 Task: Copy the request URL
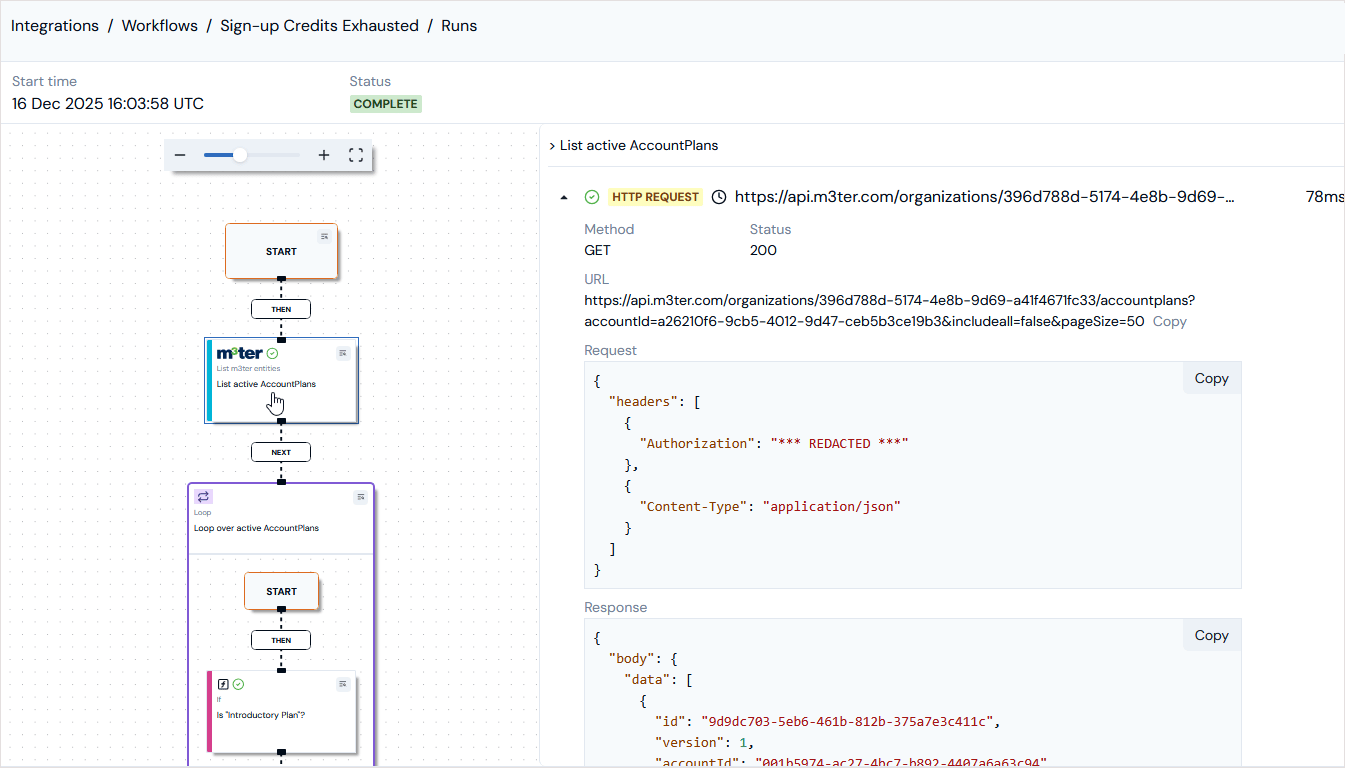[x=1170, y=322]
